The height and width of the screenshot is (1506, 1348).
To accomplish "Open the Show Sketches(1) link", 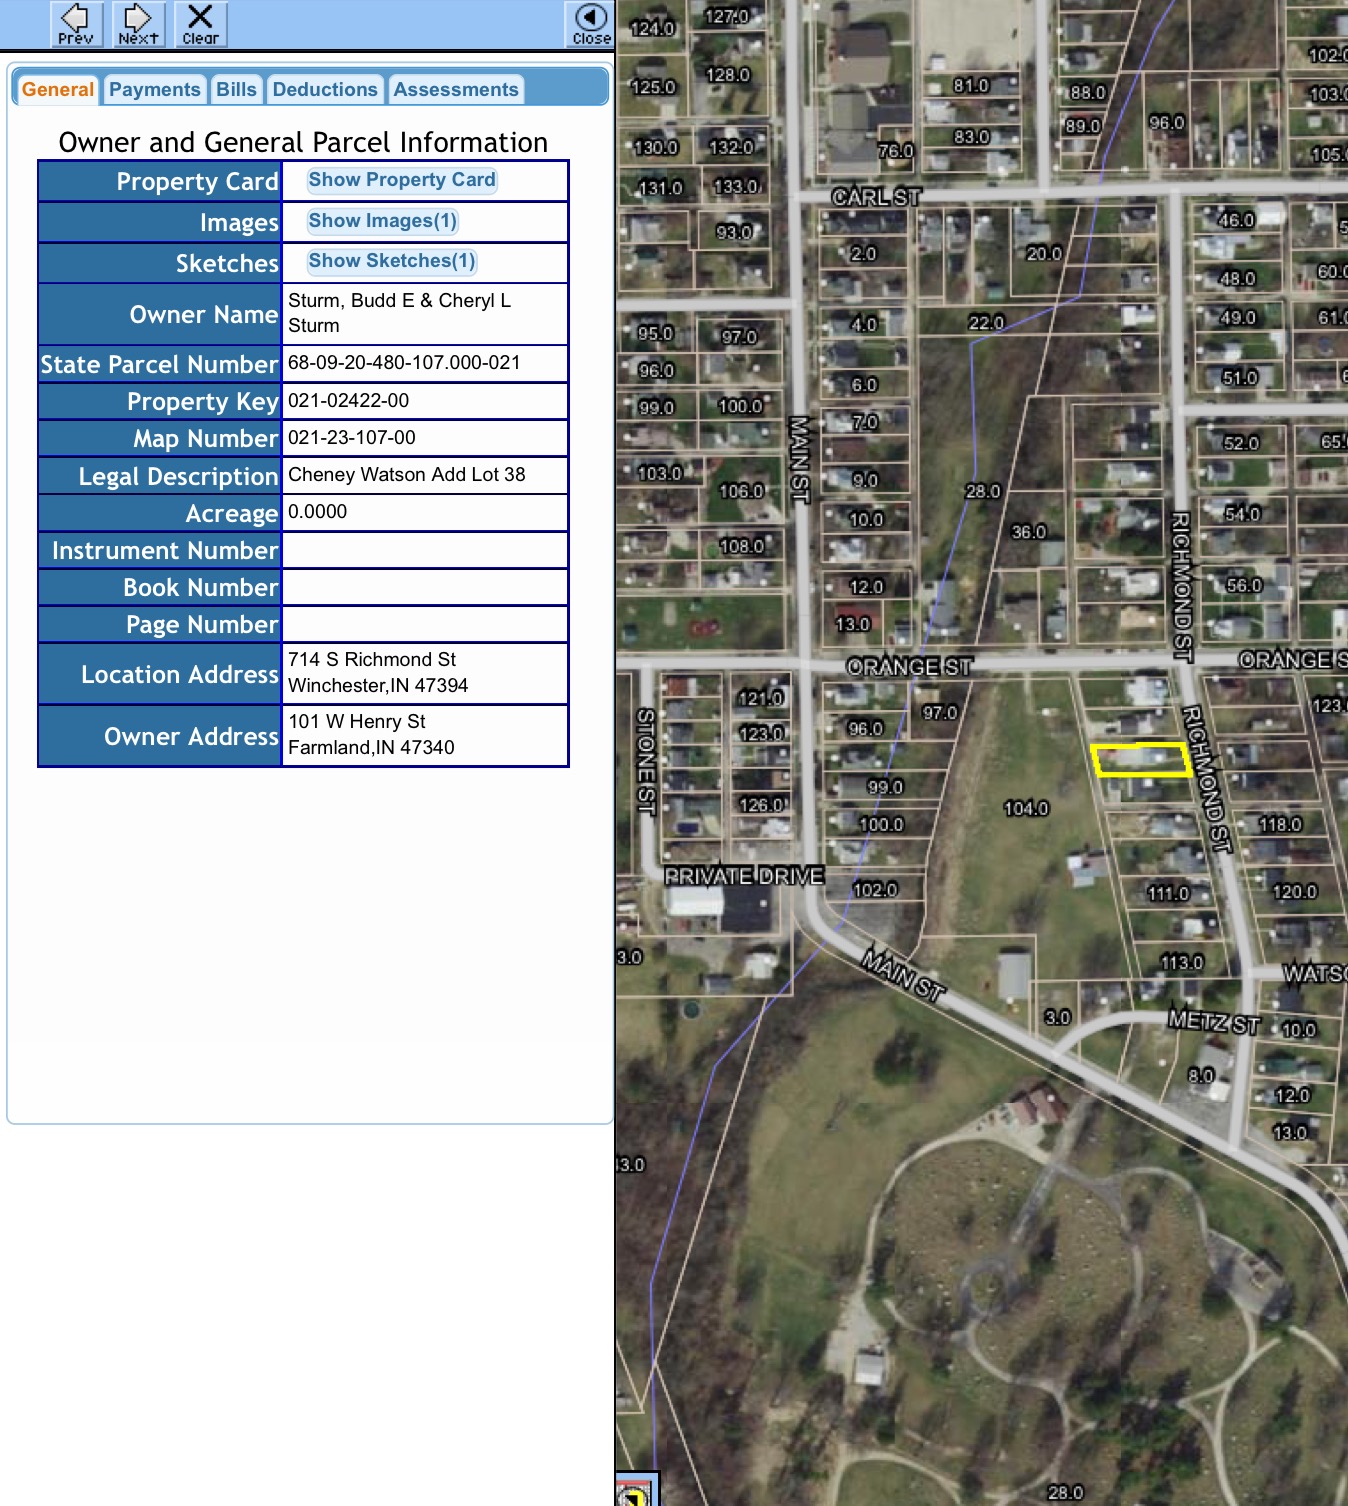I will pos(392,261).
